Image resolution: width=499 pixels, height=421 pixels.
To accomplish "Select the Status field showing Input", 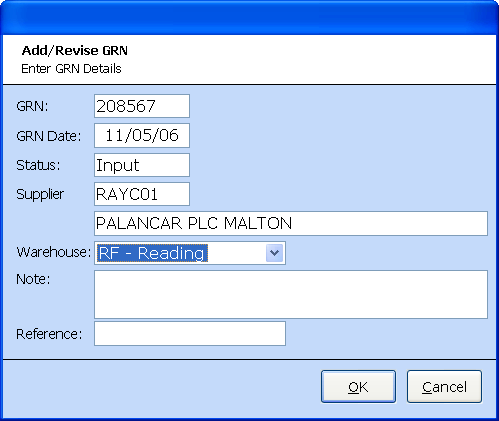I will (x=142, y=165).
